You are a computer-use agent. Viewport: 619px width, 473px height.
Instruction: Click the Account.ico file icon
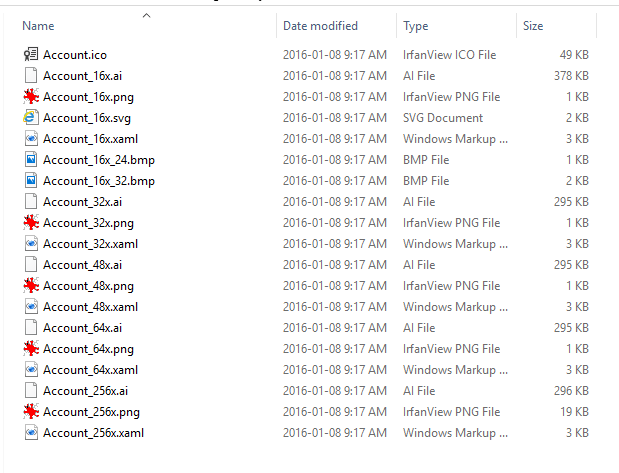(x=31, y=54)
